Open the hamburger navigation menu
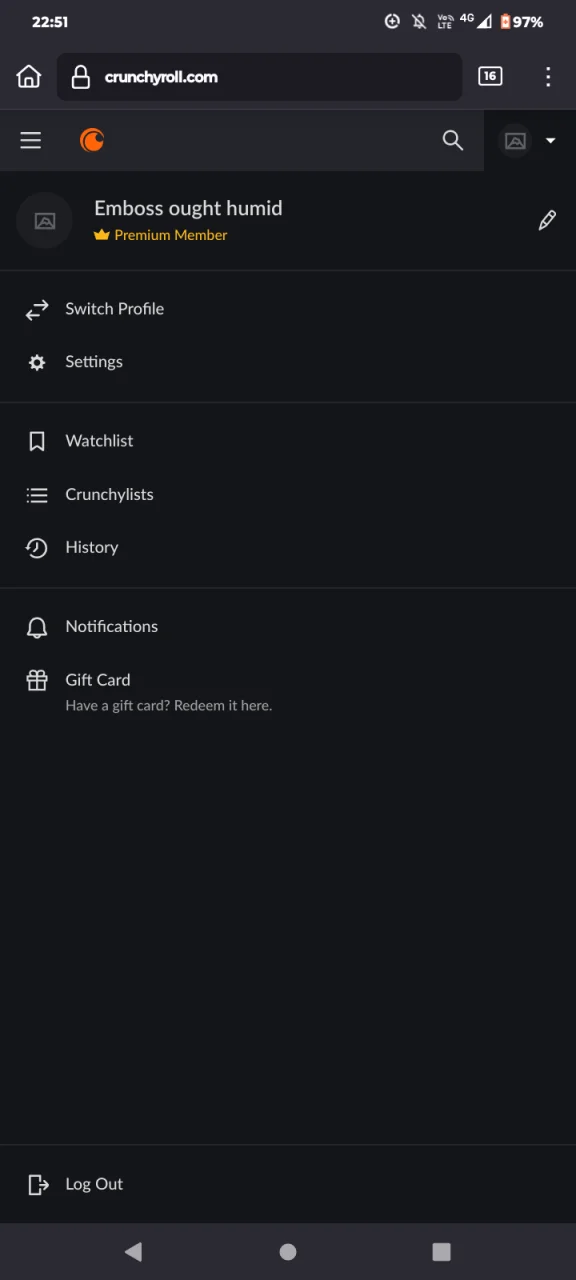The image size is (576, 1280). pyautogui.click(x=31, y=141)
